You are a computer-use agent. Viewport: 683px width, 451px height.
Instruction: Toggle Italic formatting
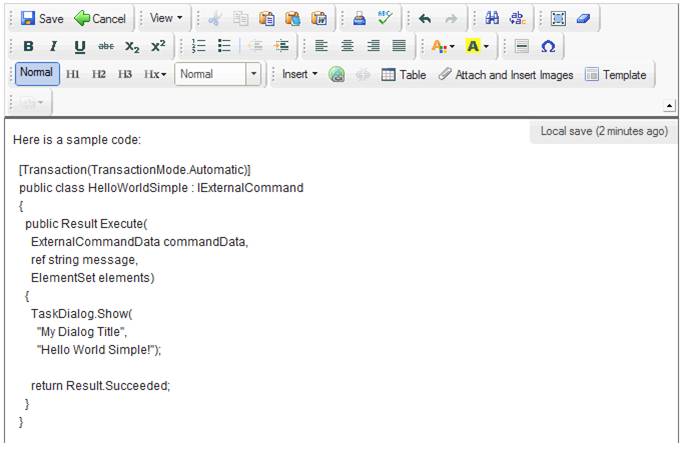(54, 46)
